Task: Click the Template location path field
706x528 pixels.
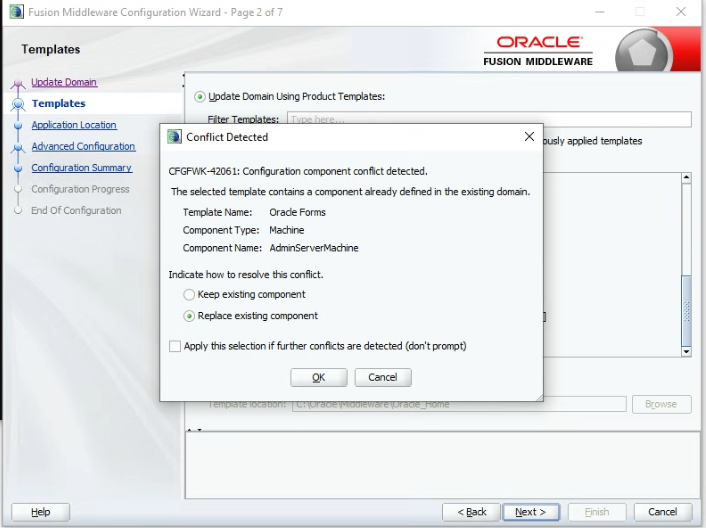Action: tap(459, 404)
